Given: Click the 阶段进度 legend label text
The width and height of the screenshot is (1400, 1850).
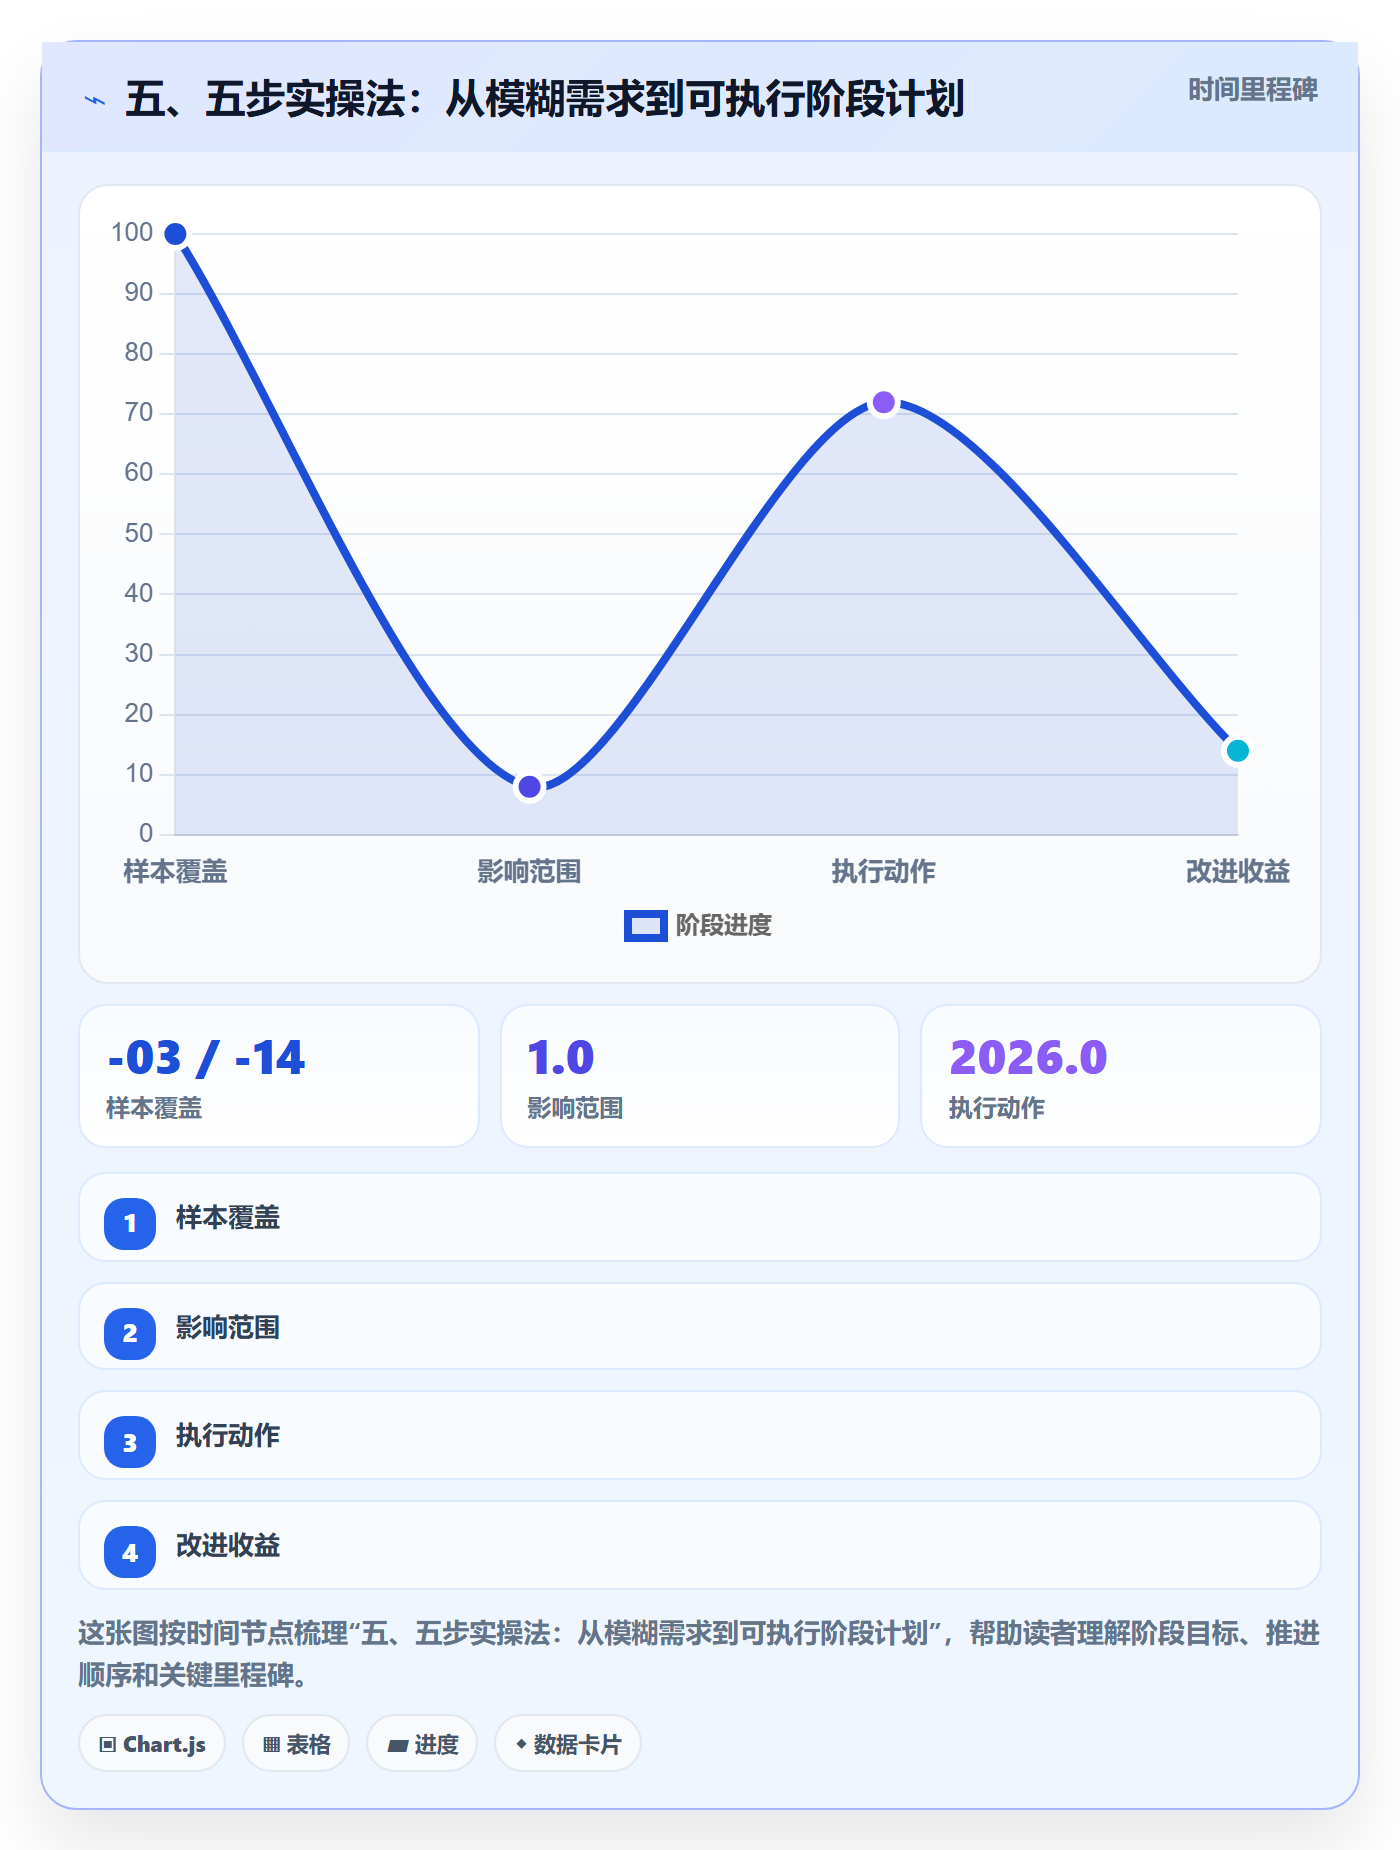Looking at the screenshot, I should (724, 926).
